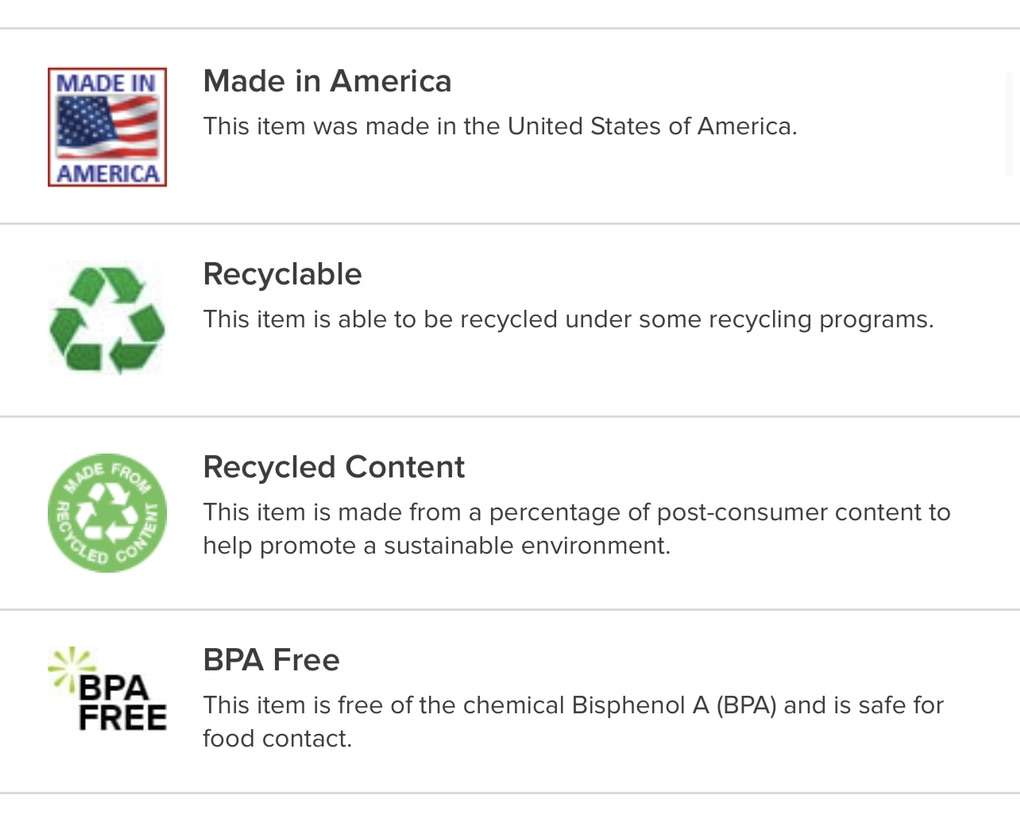Open the BPA Free heading
Viewport: 1020px width, 818px height.
tap(271, 660)
